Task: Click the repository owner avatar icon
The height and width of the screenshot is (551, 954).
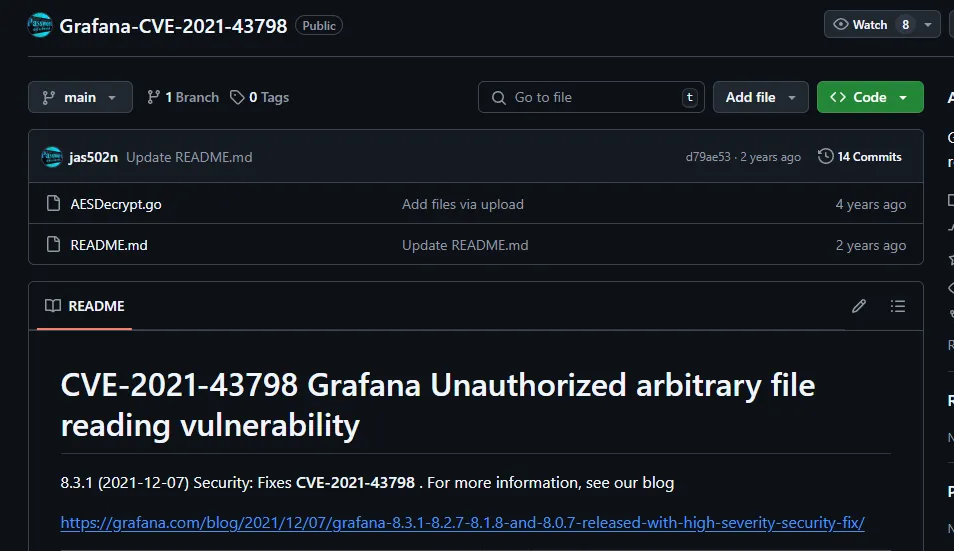Action: coord(41,25)
